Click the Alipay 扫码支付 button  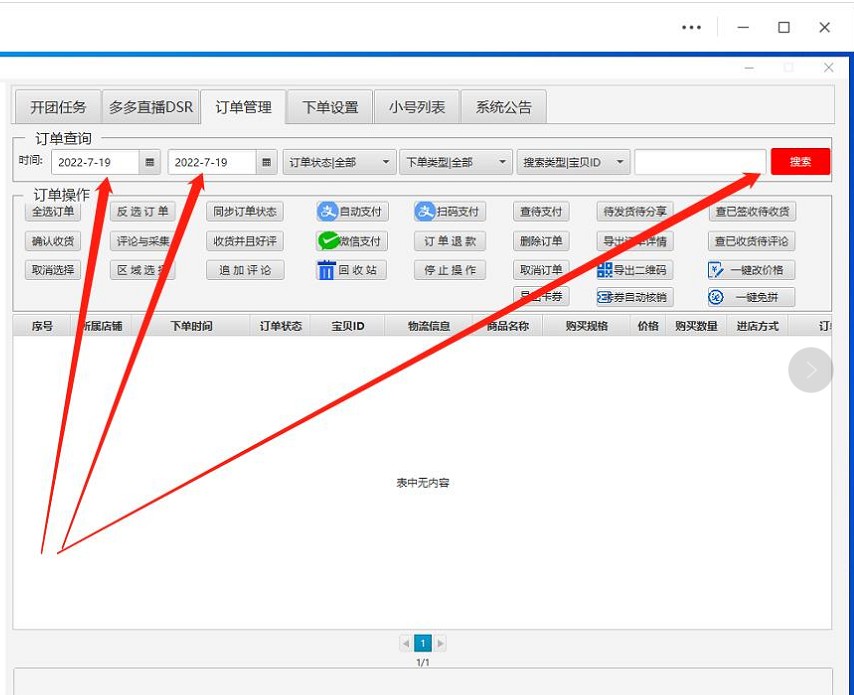coord(450,211)
